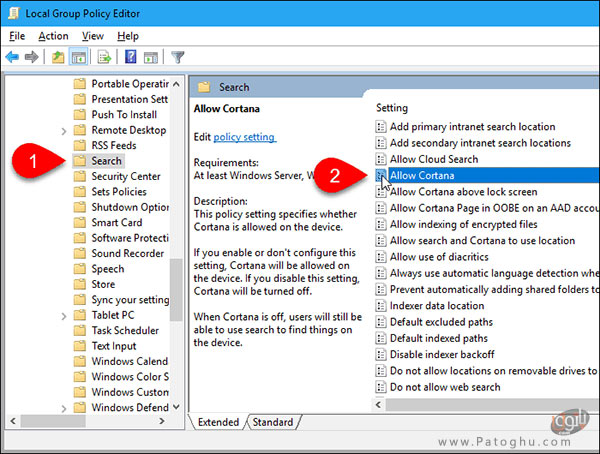The width and height of the screenshot is (600, 454).
Task: Expand the Windows Defender tree node
Action: click(64, 408)
